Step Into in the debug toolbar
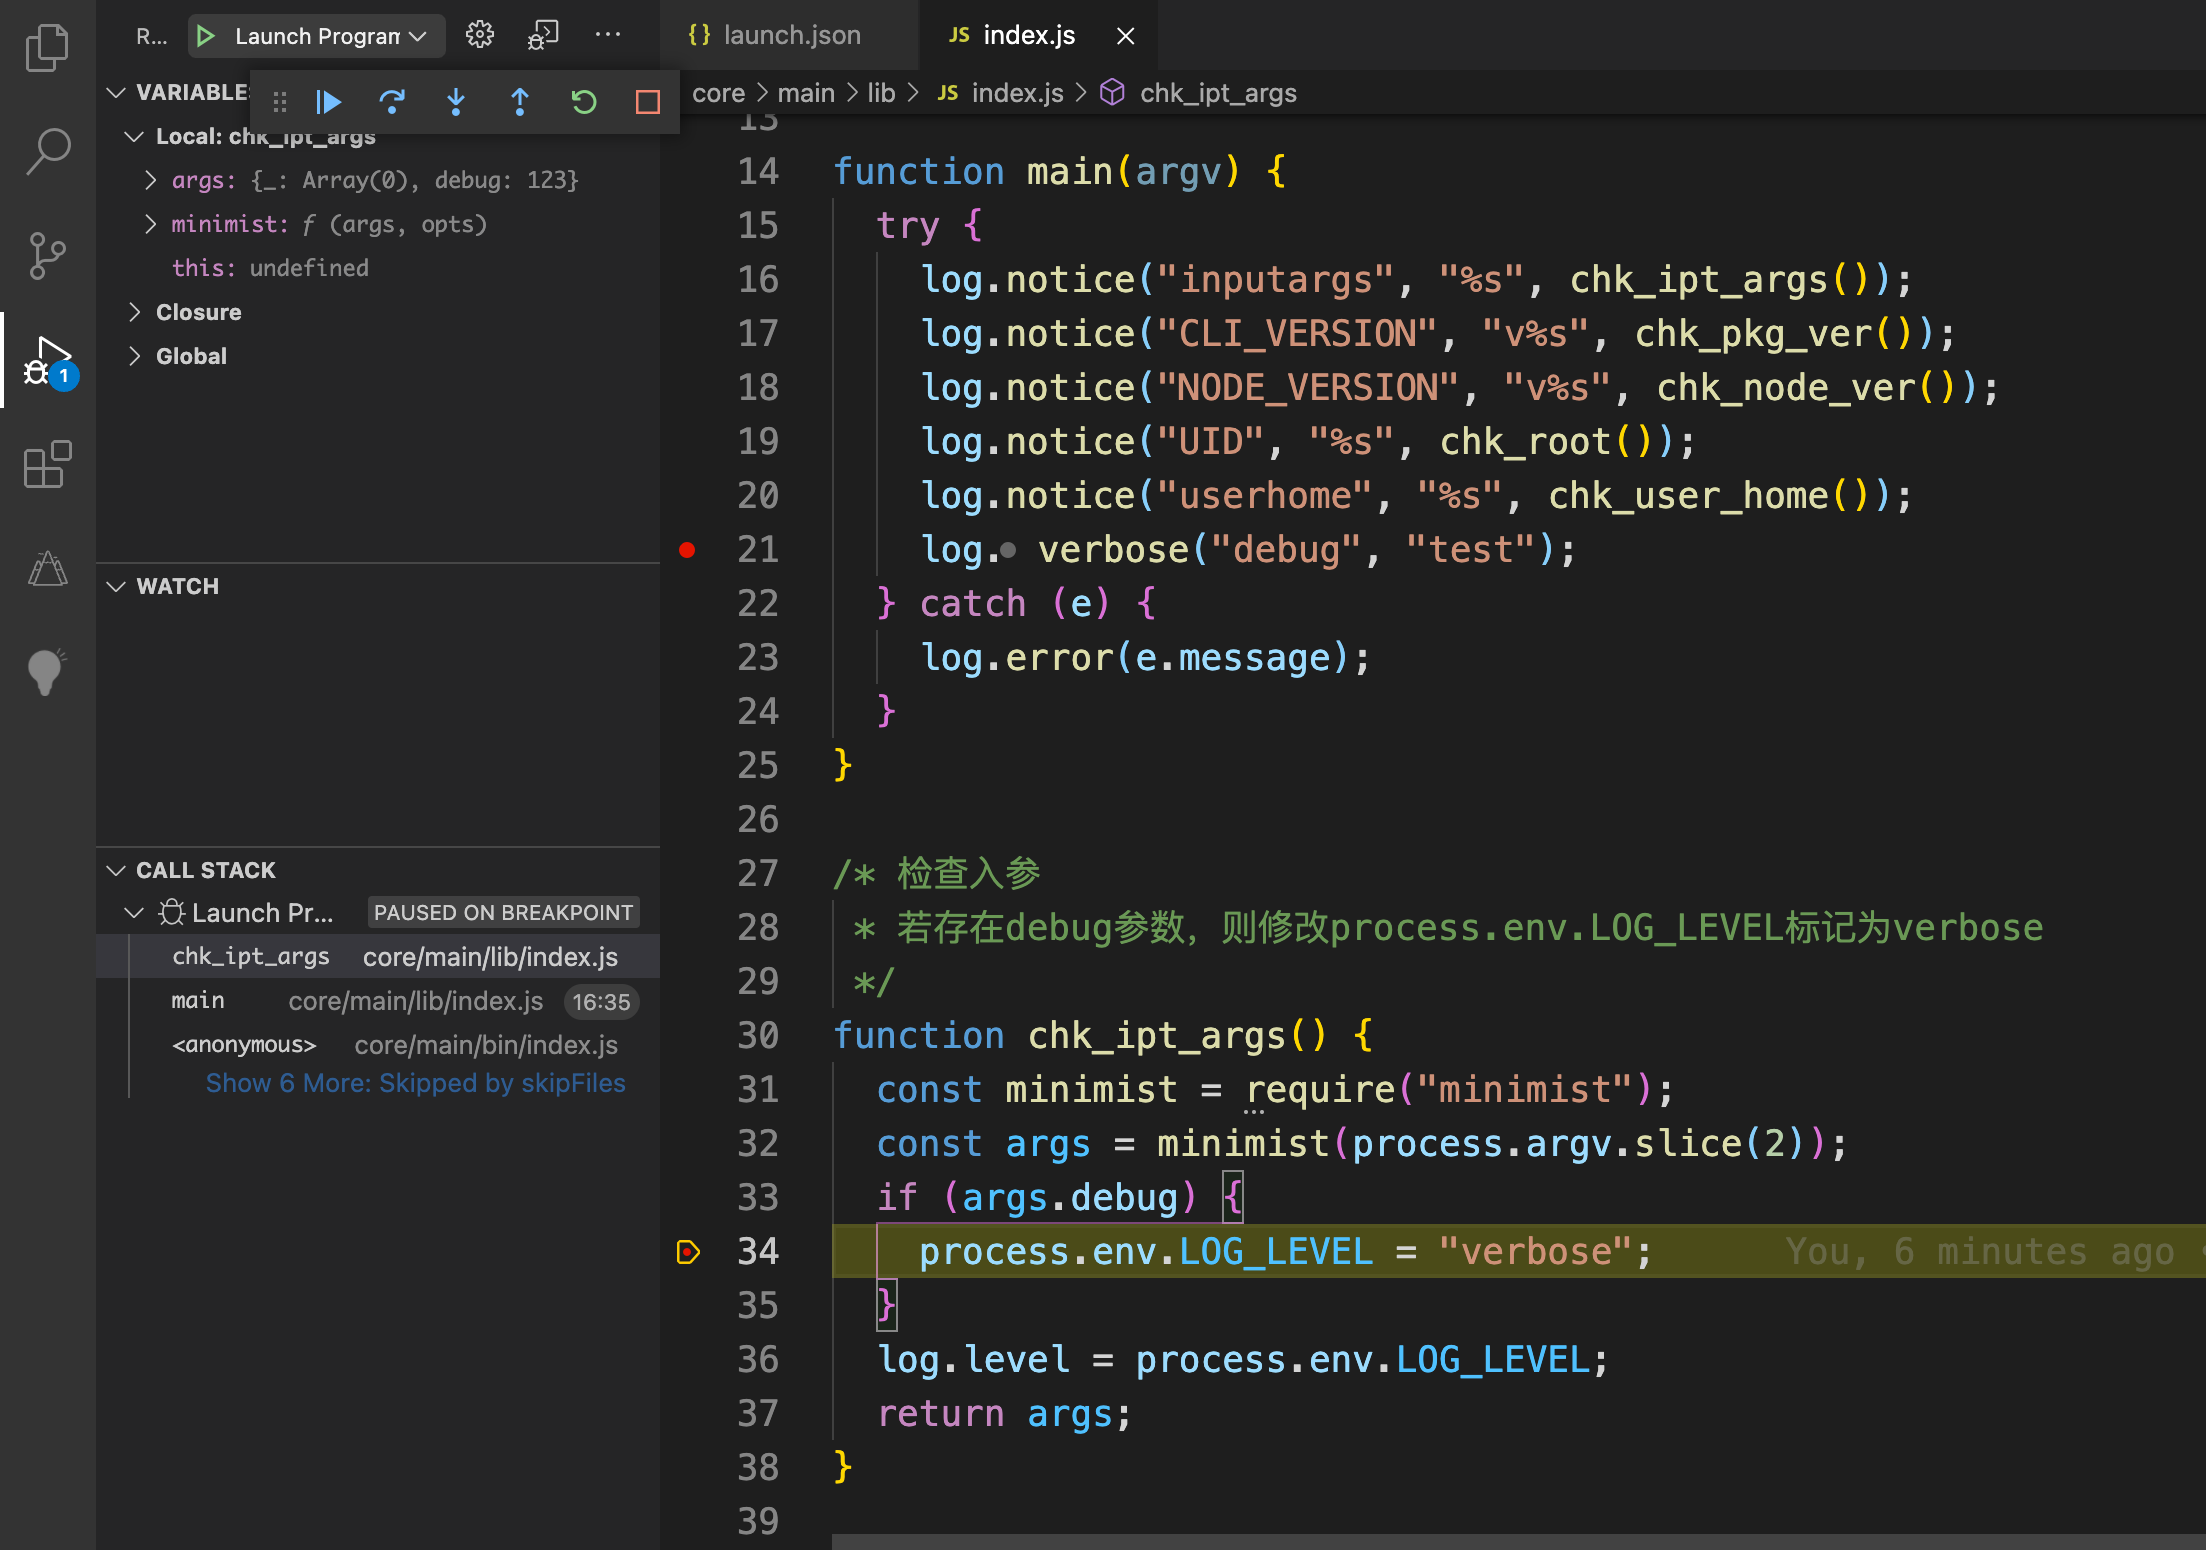The height and width of the screenshot is (1550, 2206). coord(456,101)
